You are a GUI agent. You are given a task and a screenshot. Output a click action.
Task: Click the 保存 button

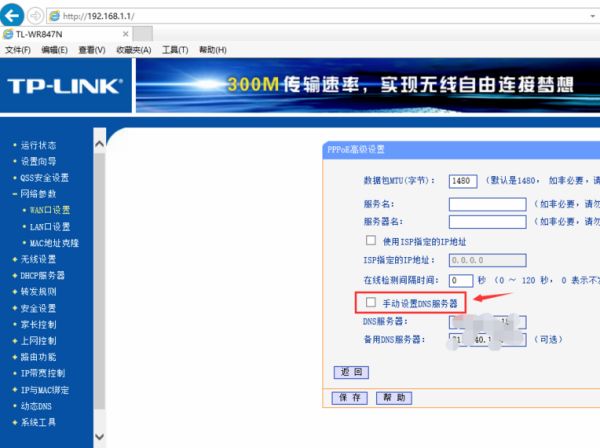coord(350,397)
